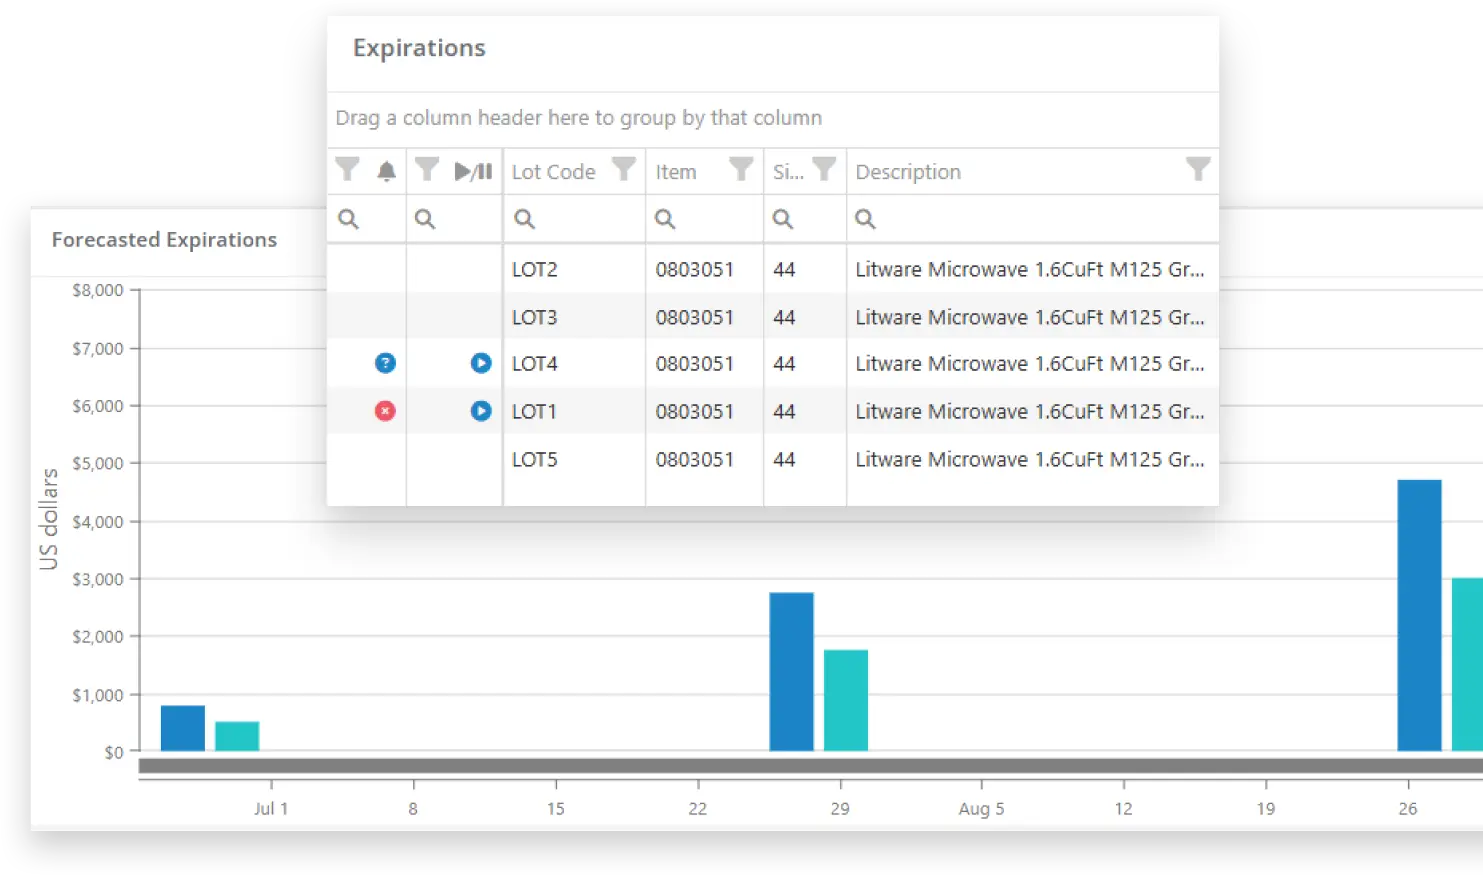Sort by the Lot Code column header

[553, 172]
